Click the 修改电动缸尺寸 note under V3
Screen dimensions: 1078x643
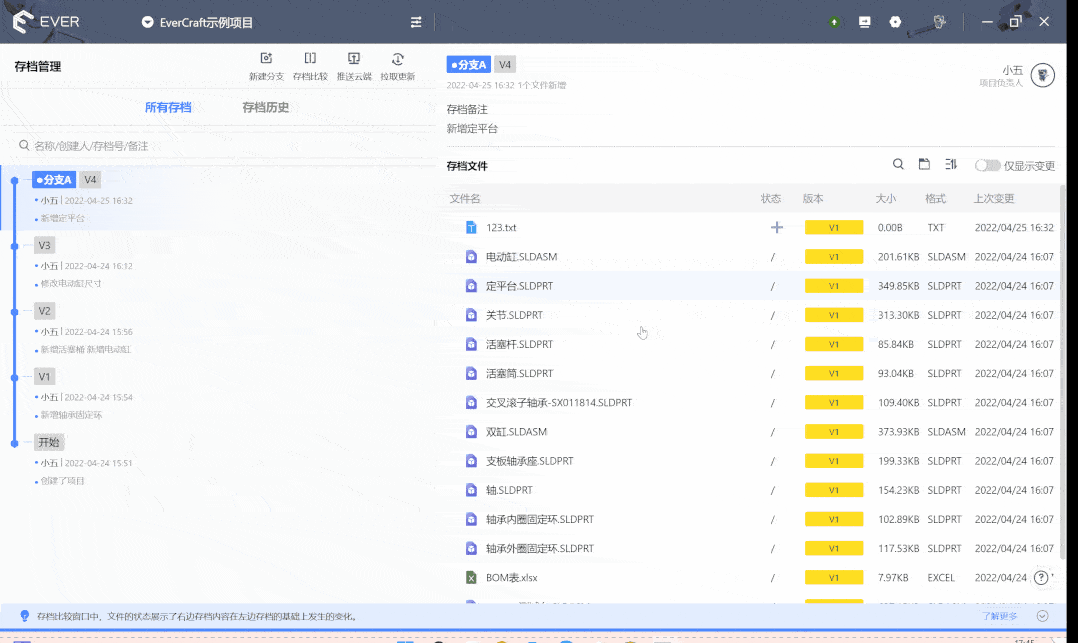click(71, 283)
